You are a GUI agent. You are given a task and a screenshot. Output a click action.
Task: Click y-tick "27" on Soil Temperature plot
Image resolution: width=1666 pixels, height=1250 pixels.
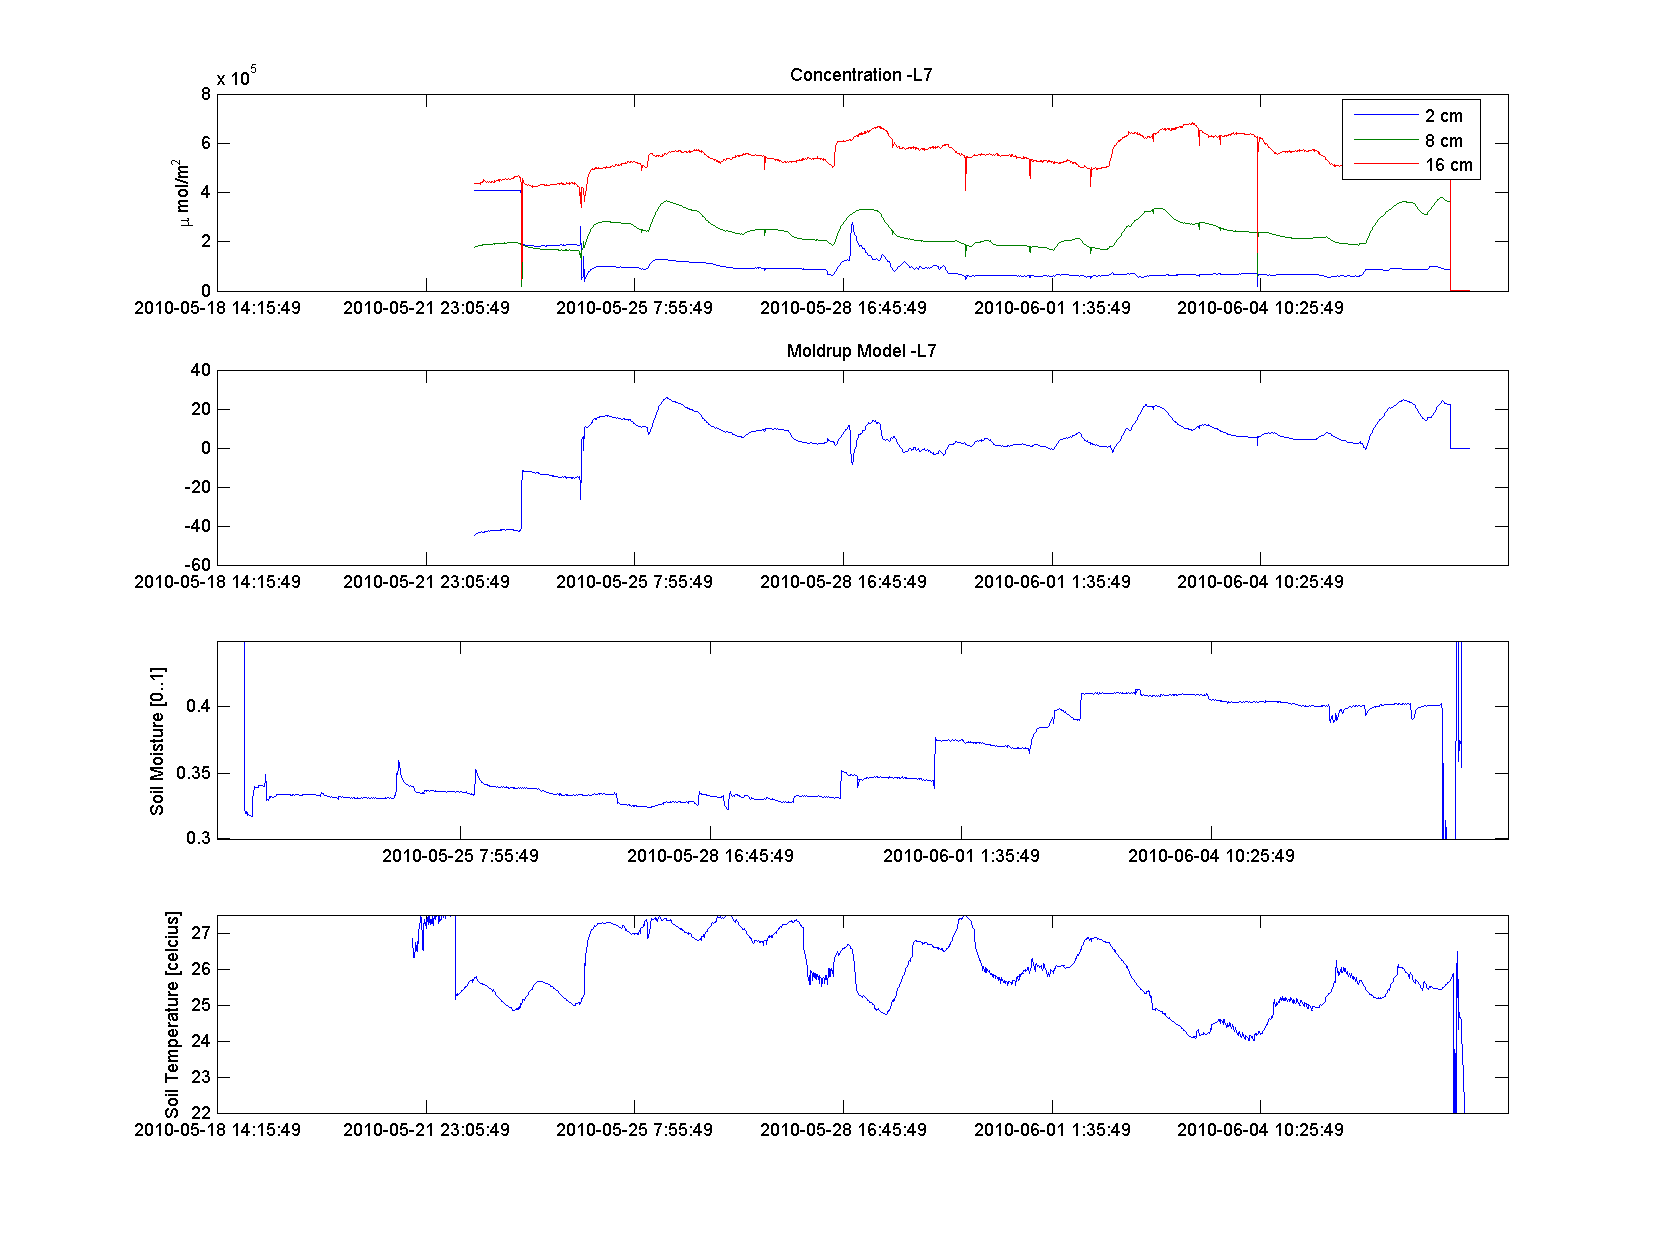(x=202, y=933)
